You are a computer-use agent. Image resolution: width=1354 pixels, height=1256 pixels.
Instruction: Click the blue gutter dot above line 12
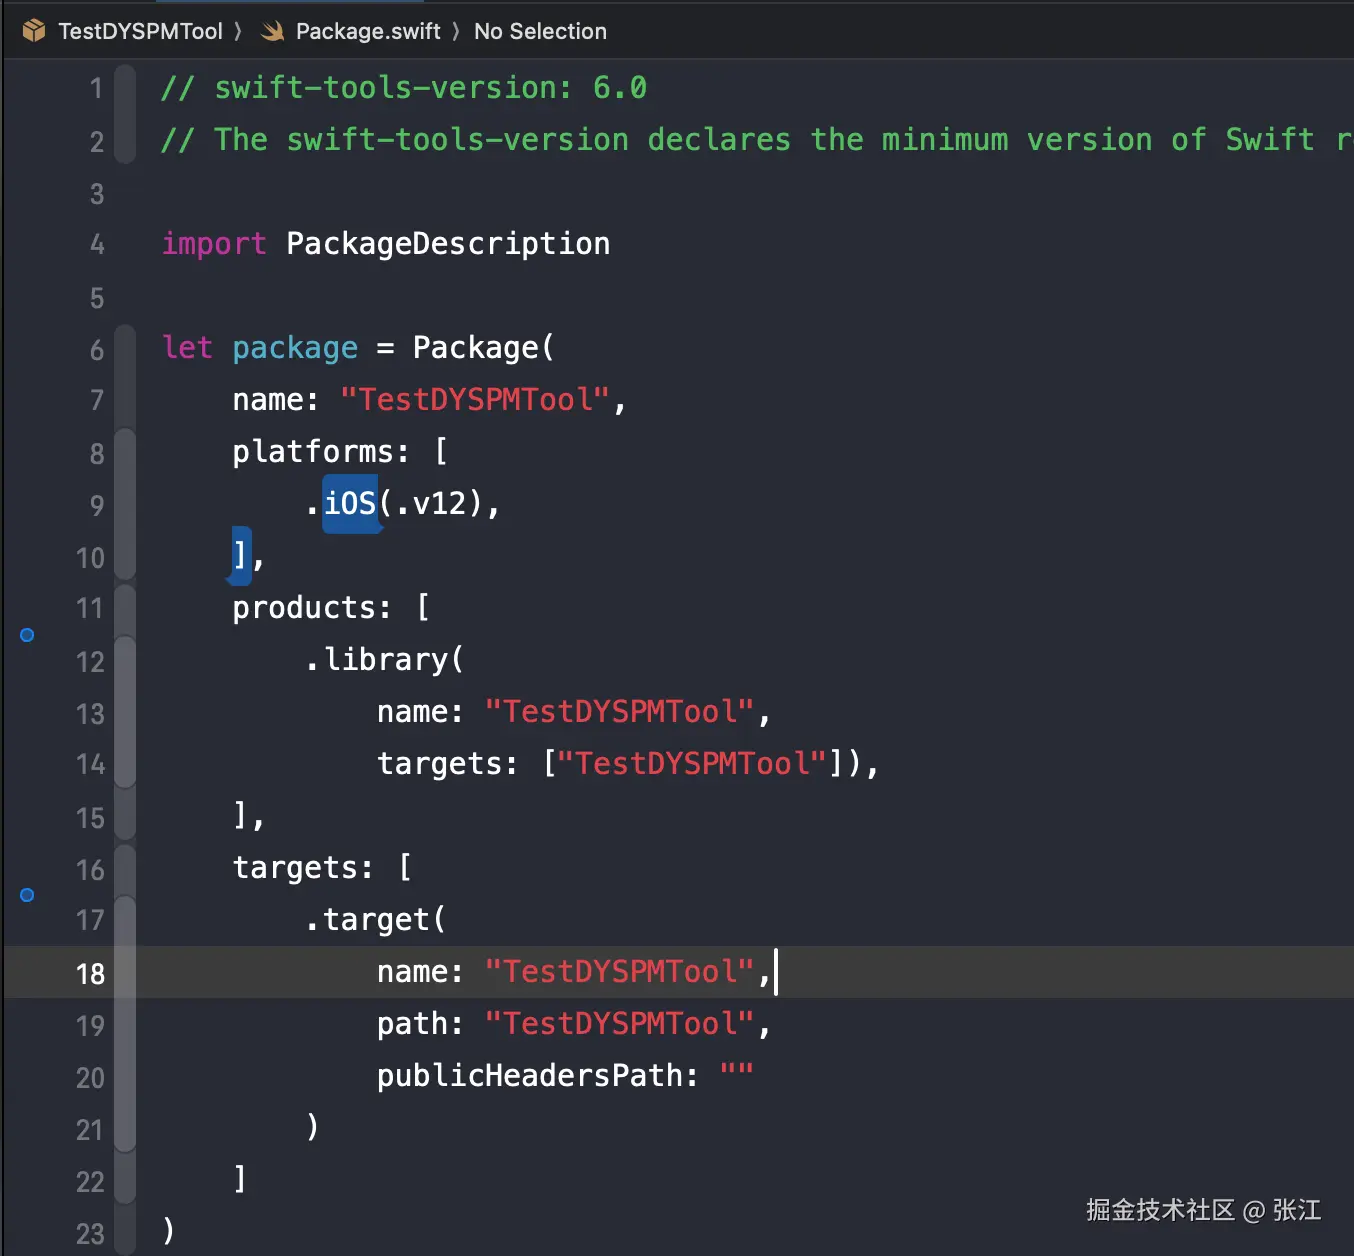point(27,635)
